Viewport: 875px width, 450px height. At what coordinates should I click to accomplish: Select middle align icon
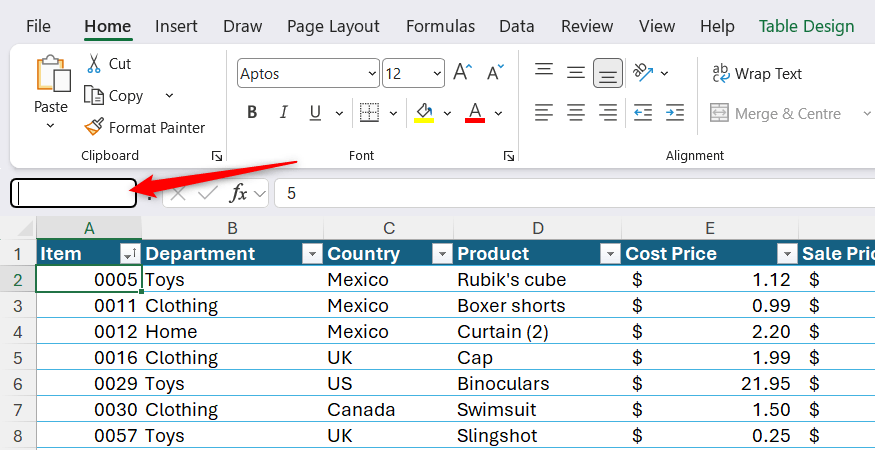click(x=575, y=73)
